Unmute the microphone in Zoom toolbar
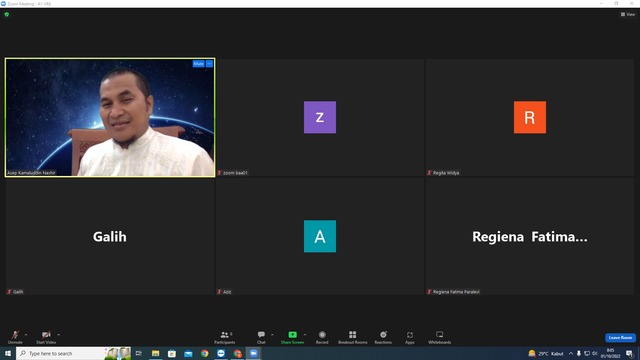Image resolution: width=640 pixels, height=360 pixels. click(15, 337)
